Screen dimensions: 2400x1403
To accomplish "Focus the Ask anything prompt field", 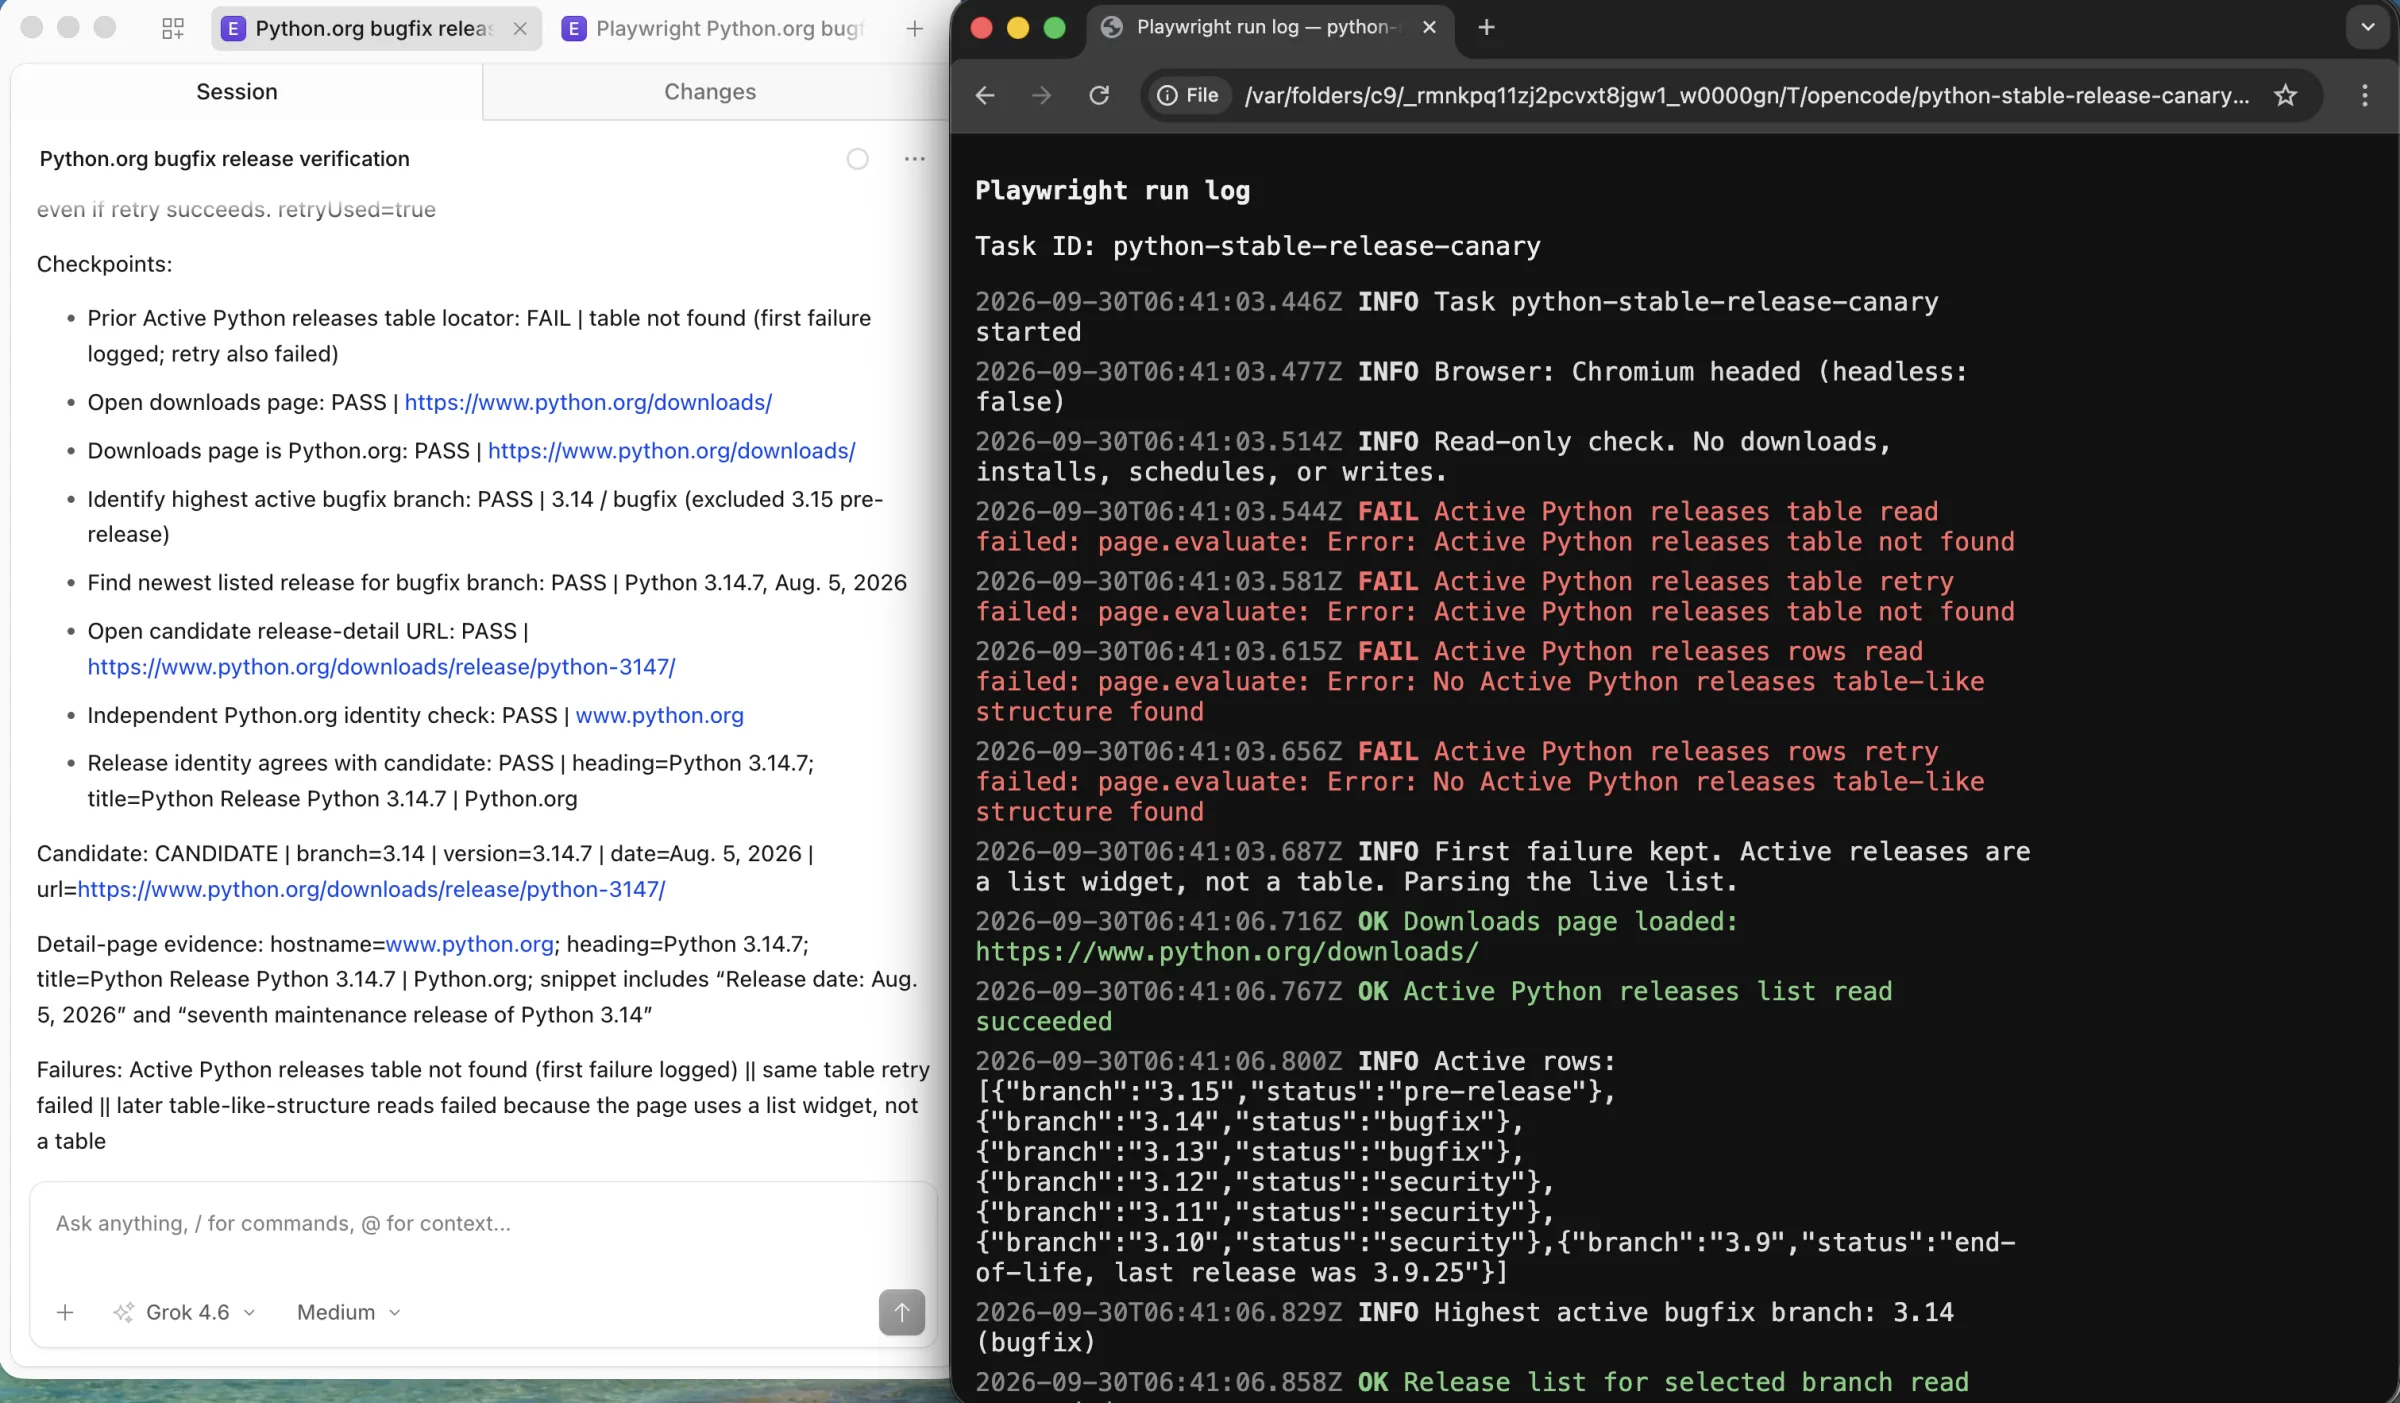I will 483,1223.
